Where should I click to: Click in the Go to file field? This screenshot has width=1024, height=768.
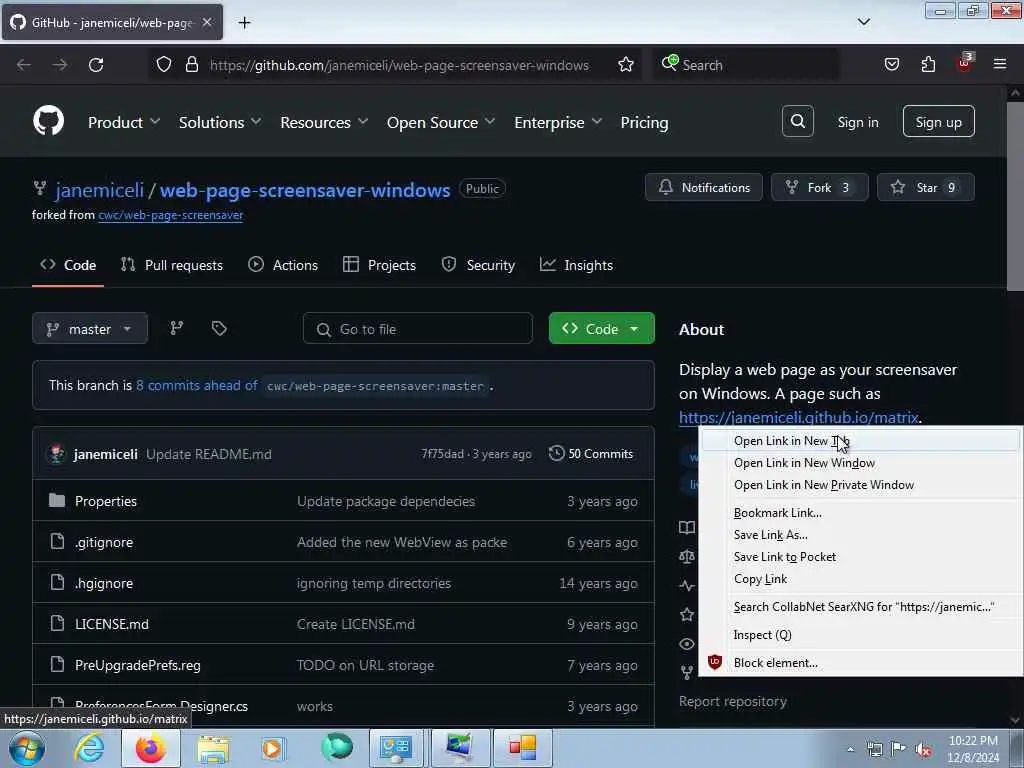pyautogui.click(x=417, y=328)
